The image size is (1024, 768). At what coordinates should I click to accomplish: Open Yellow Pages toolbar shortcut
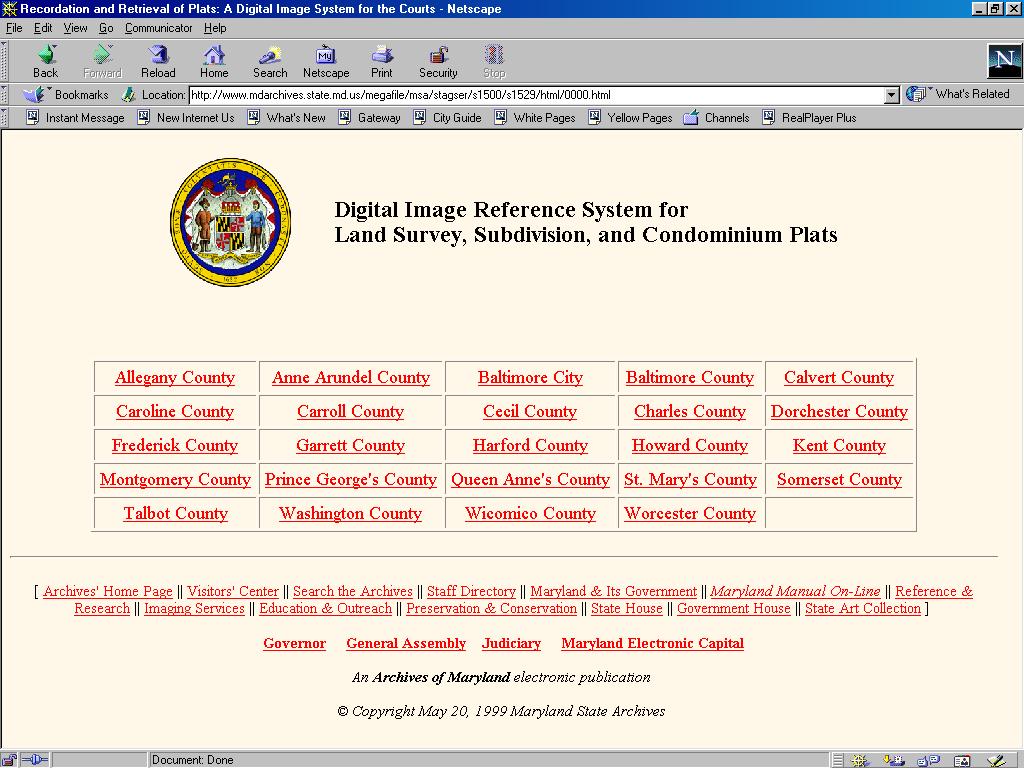pos(631,118)
